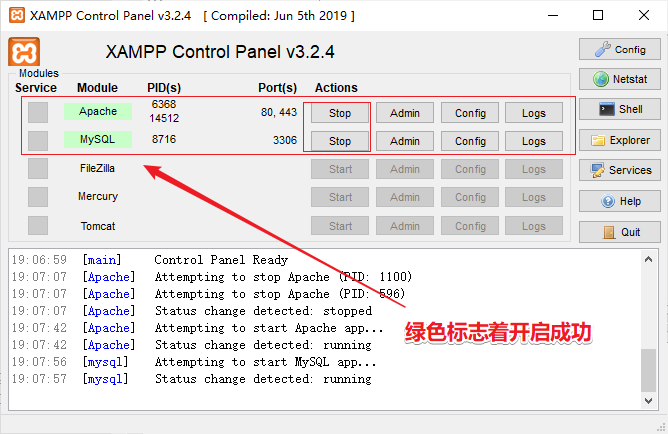Open Mercury Config menu
Image resolution: width=668 pixels, height=434 pixels.
pyautogui.click(x=470, y=197)
